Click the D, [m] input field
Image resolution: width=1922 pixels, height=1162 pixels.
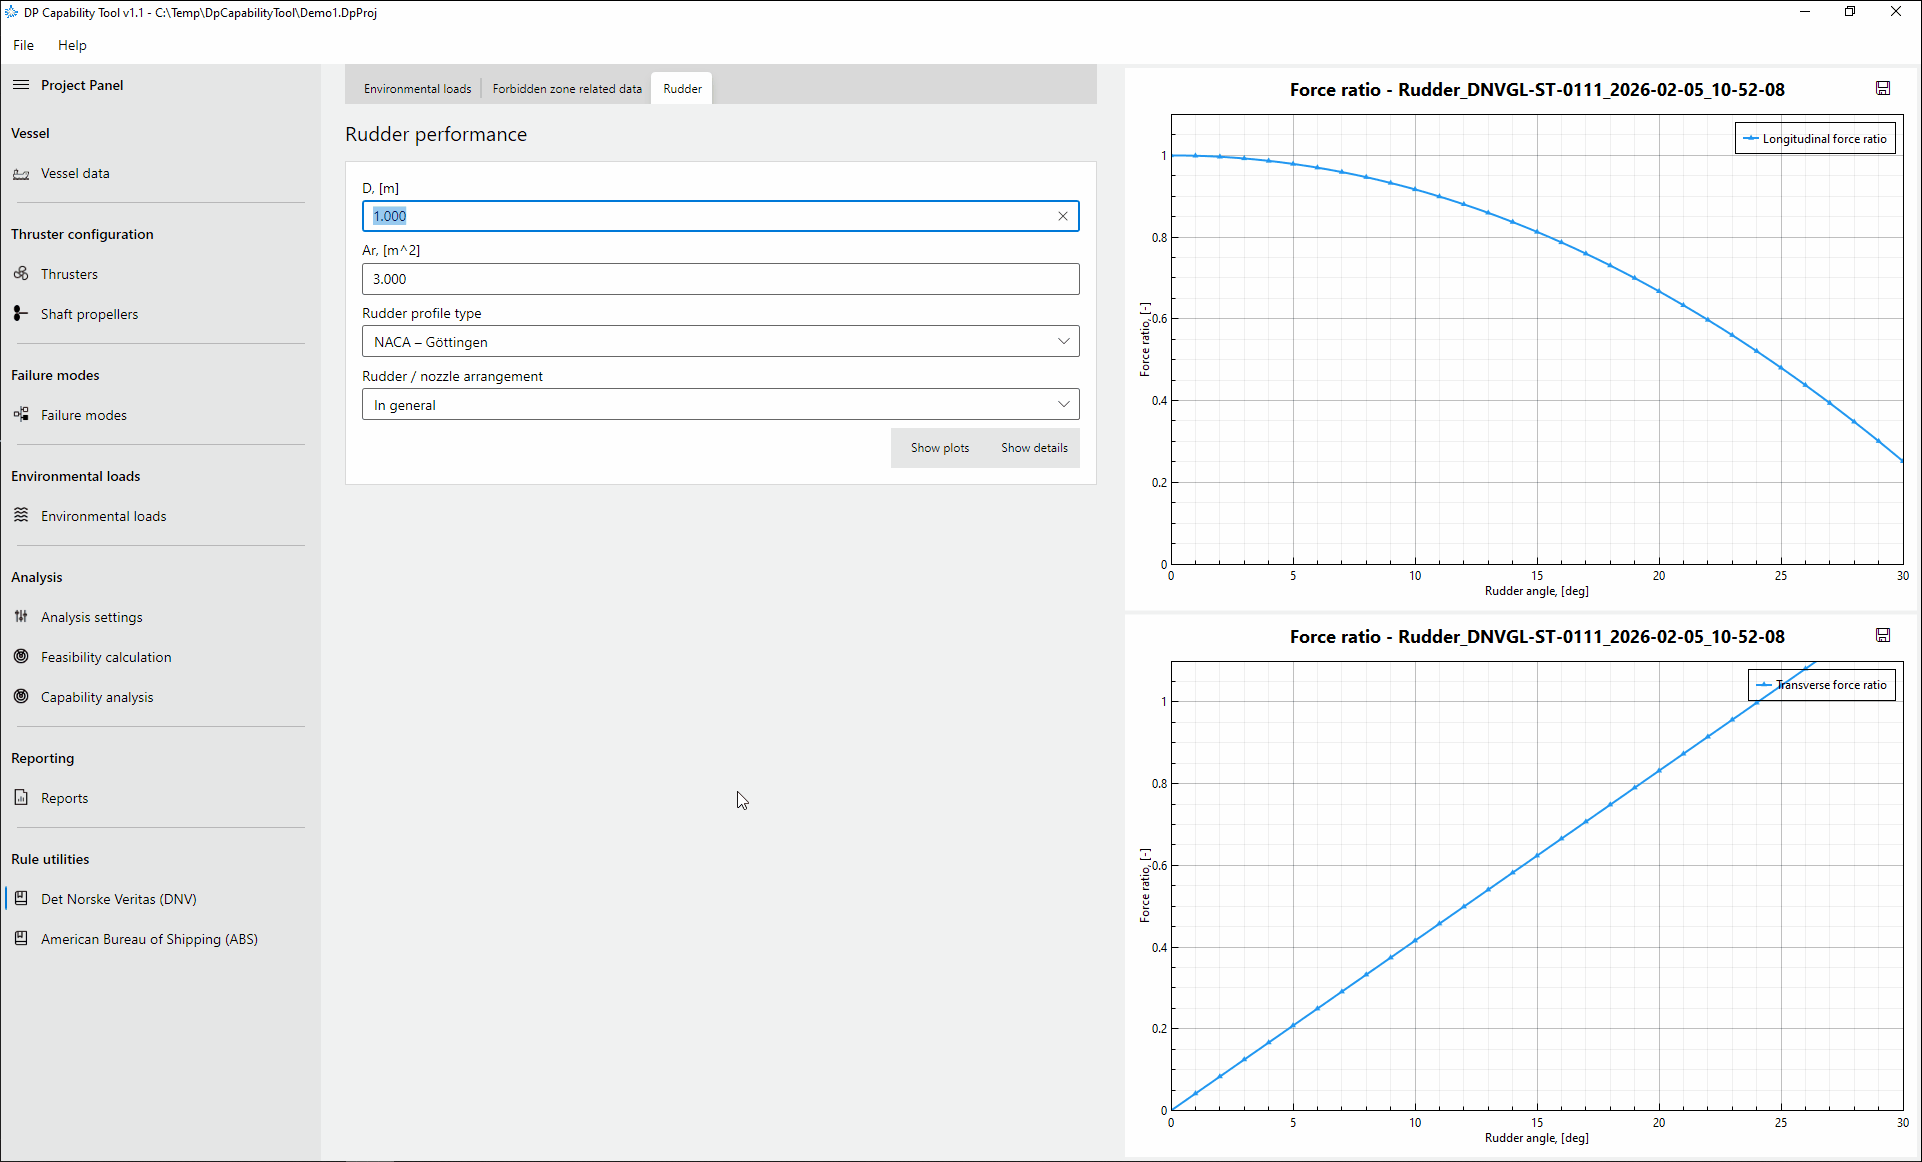tap(720, 216)
